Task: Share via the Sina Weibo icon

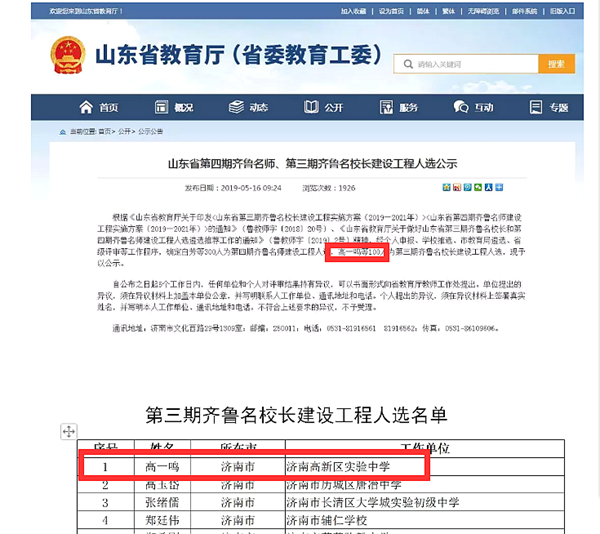Action: pyautogui.click(x=457, y=187)
